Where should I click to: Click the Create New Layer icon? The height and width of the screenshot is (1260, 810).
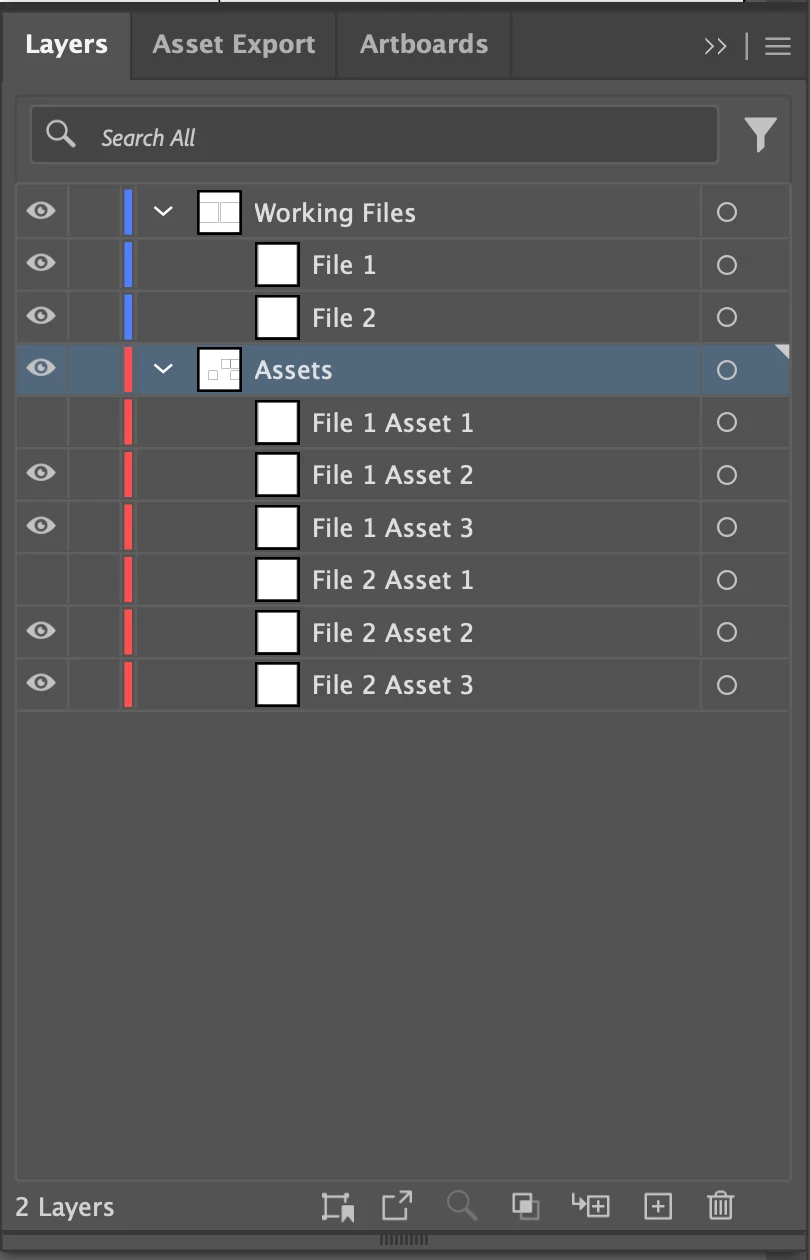[x=658, y=1206]
